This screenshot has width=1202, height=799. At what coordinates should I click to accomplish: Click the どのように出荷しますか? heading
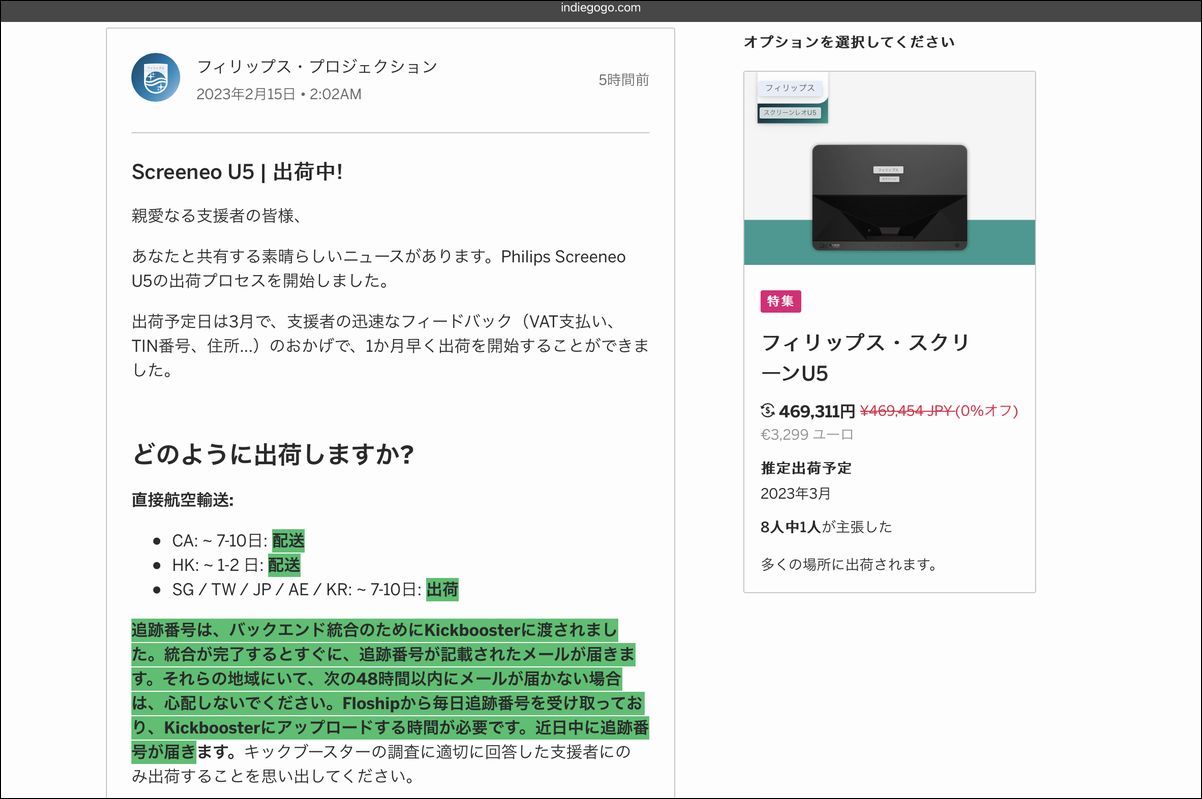[x=273, y=455]
